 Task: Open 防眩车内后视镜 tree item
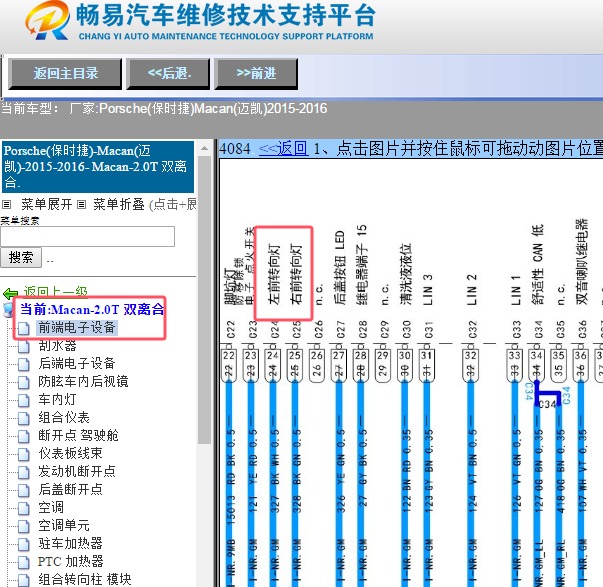pyautogui.click(x=83, y=381)
